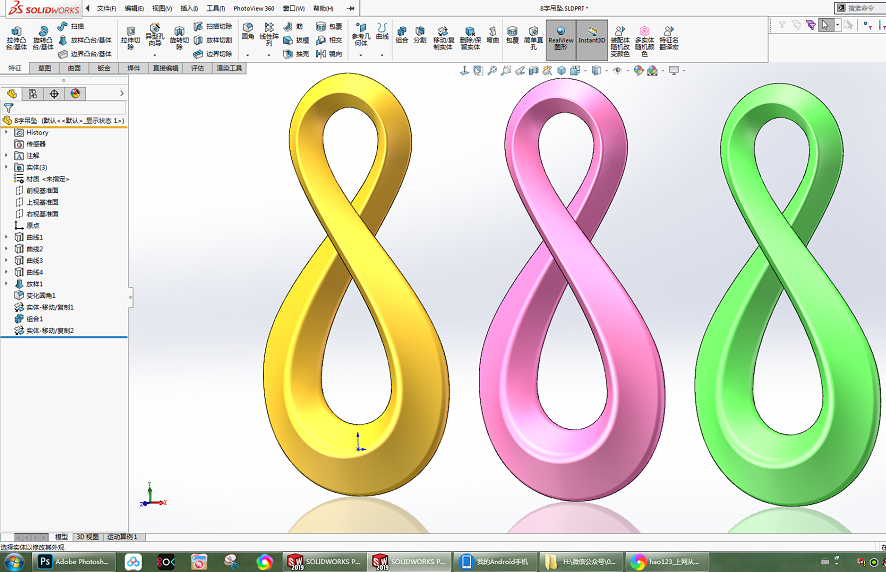Select the Fillet (圆角) tool
Screen dimensions: 886x572
tap(247, 32)
